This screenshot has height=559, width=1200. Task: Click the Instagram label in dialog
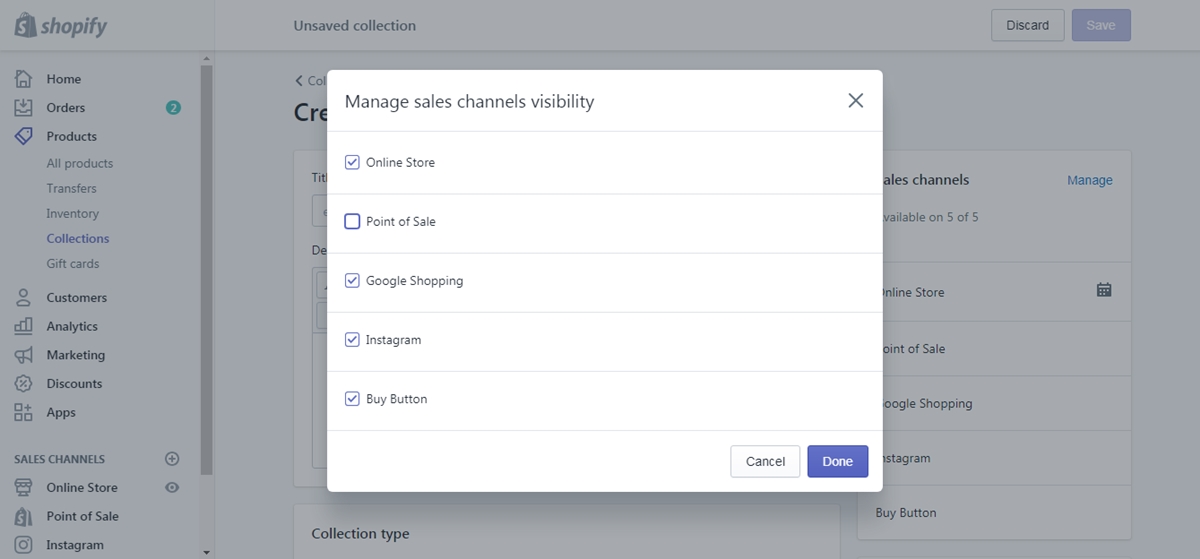(x=394, y=339)
